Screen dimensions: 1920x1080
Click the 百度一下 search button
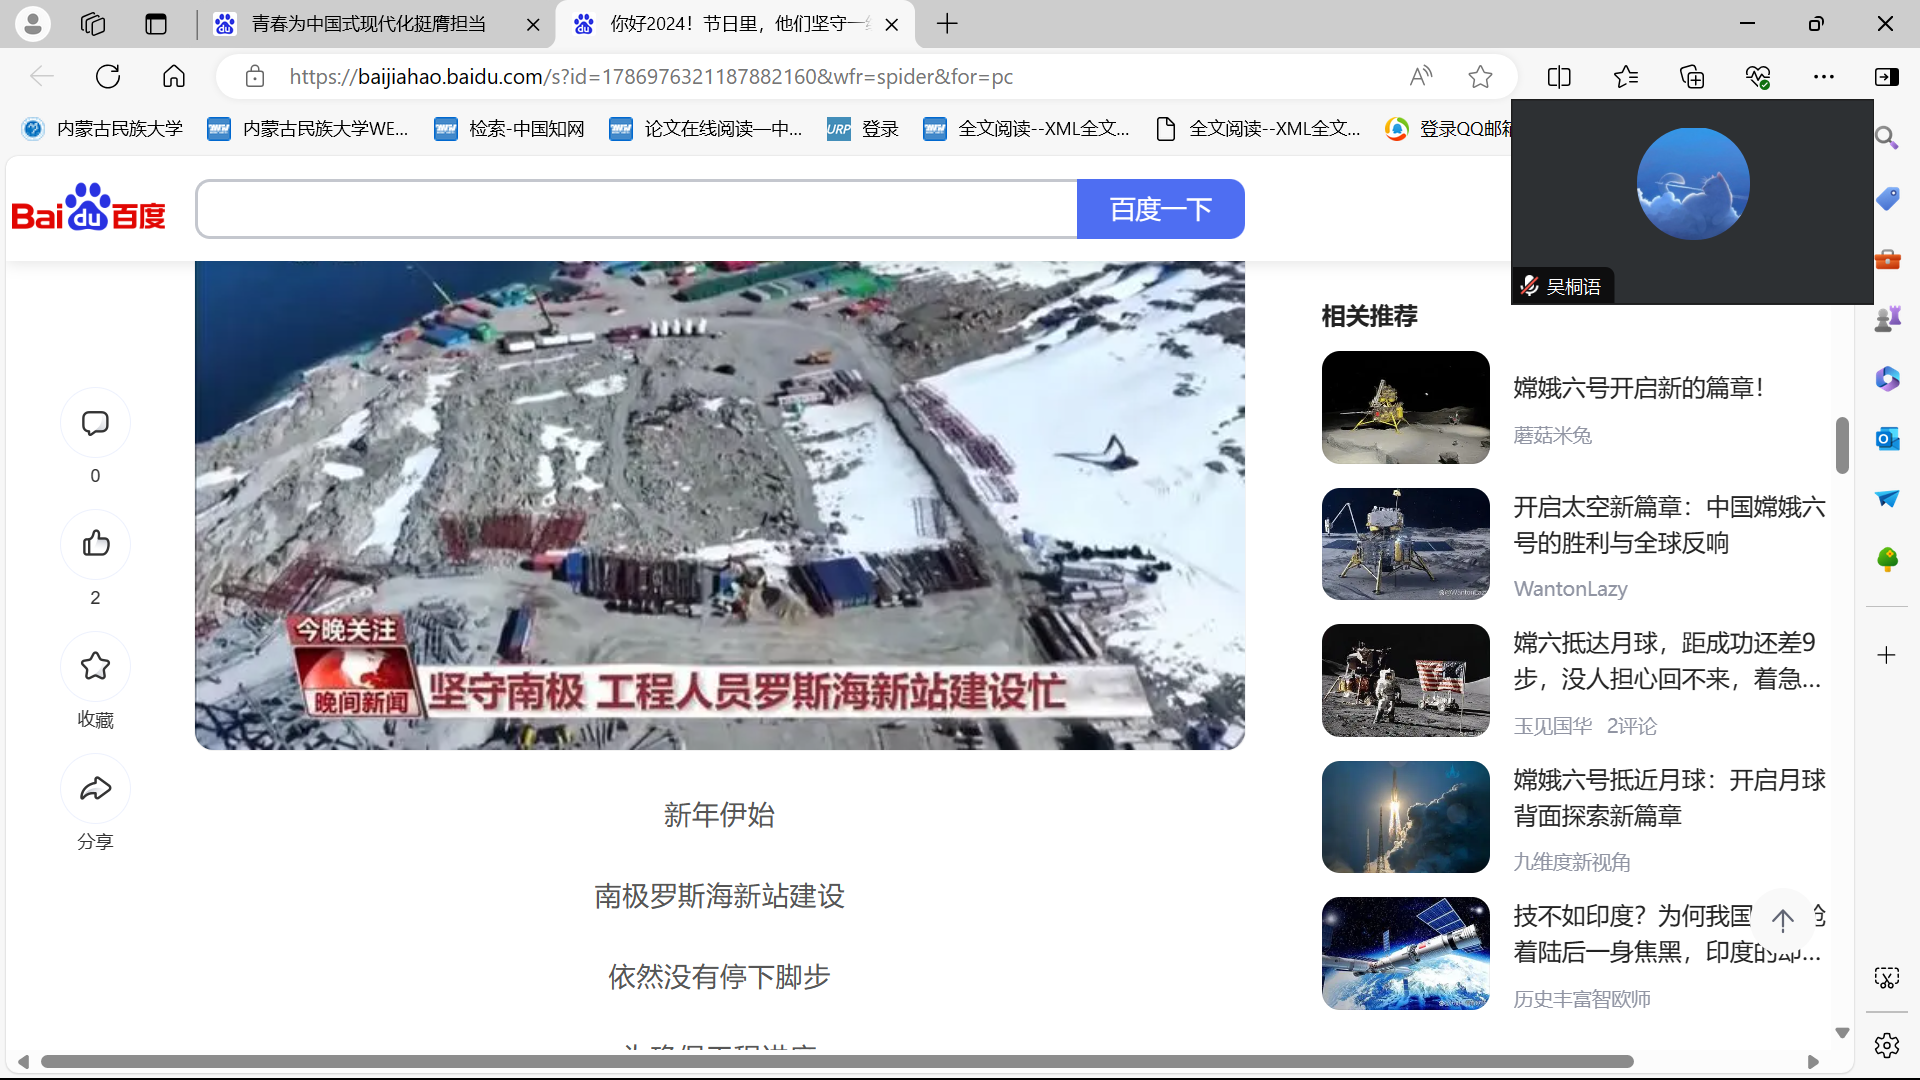pyautogui.click(x=1160, y=209)
